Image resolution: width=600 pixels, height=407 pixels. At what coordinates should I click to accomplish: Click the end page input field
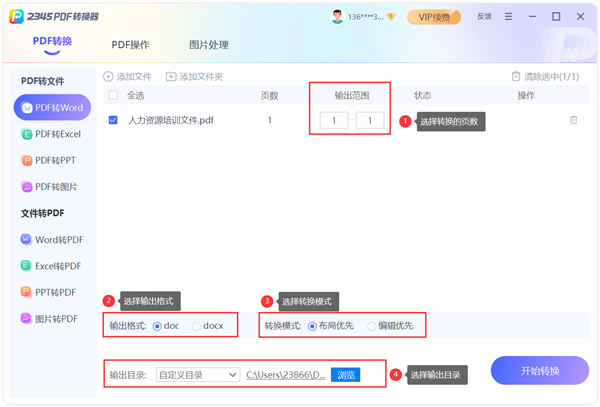tap(370, 120)
